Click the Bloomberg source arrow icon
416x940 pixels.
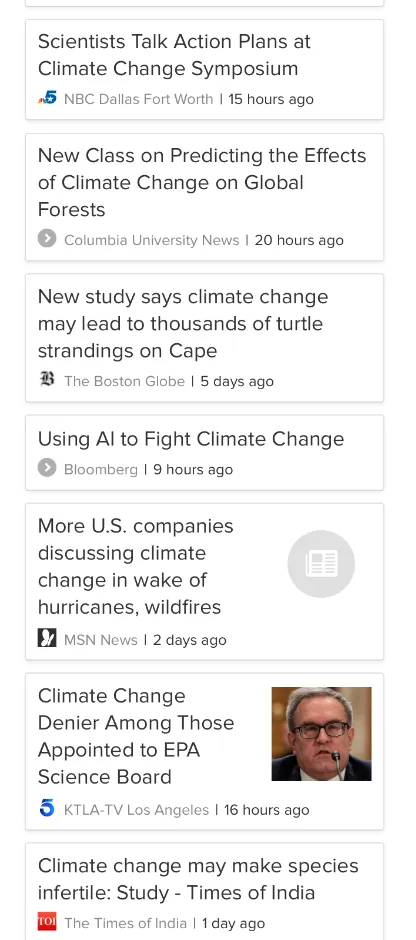[47, 468]
